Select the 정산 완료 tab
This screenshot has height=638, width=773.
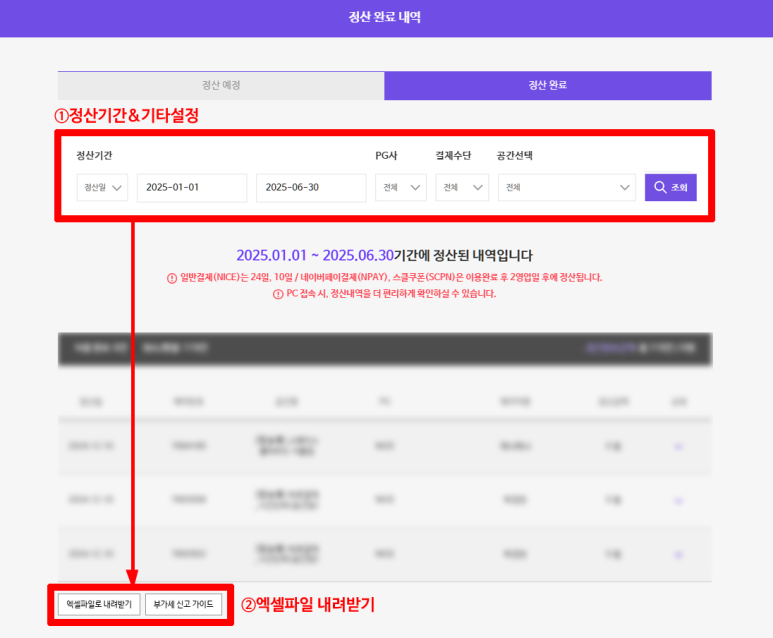(547, 85)
